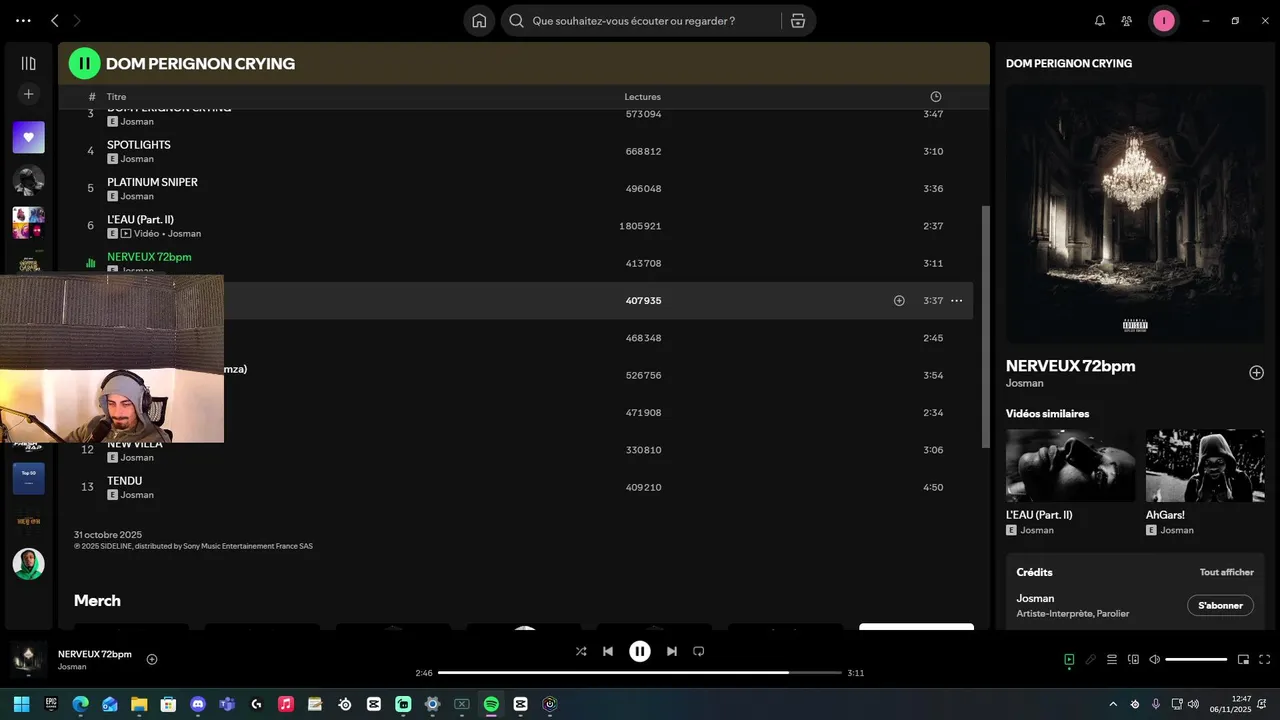Open the user profile avatar

click(1163, 20)
